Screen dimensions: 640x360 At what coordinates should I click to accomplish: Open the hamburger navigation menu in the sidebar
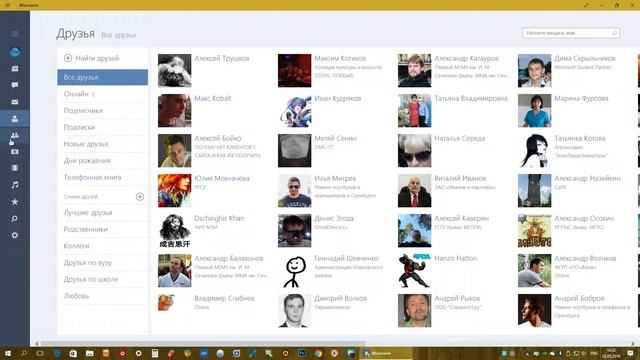point(15,34)
